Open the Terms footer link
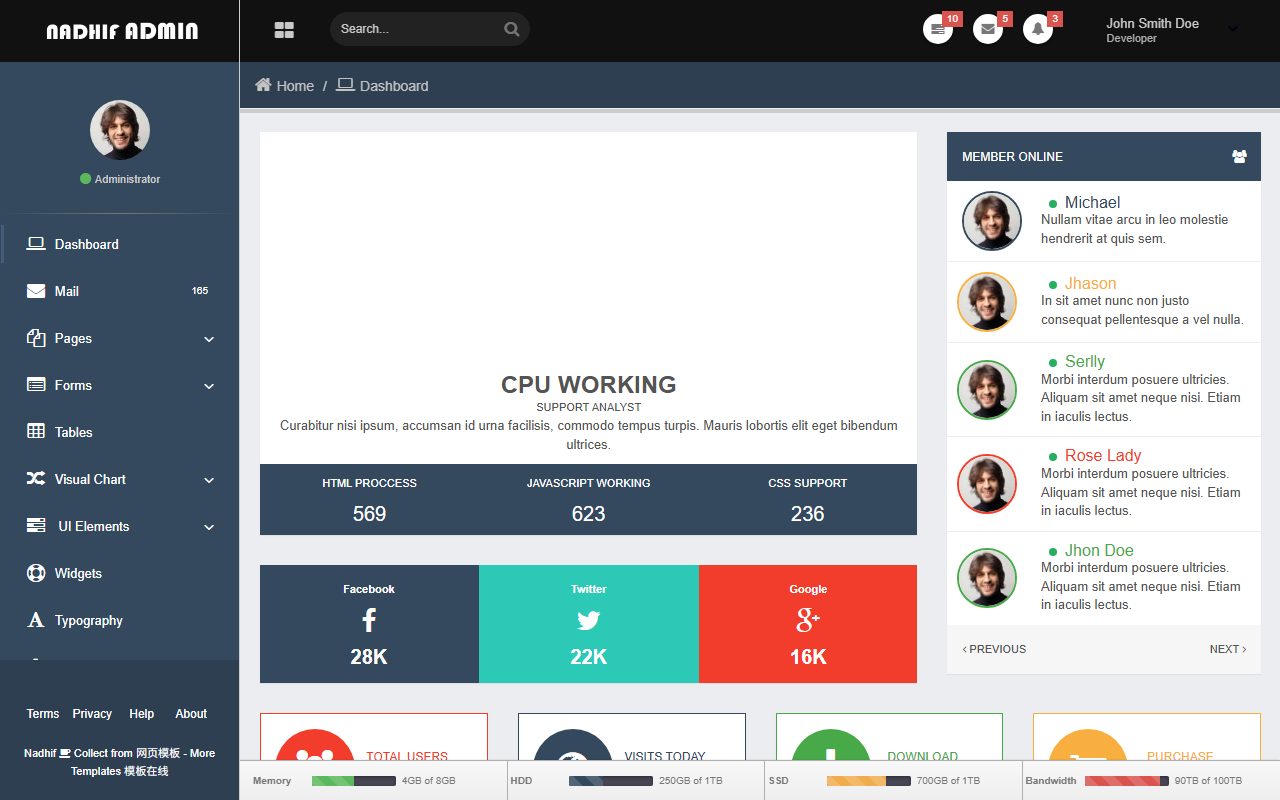 coord(43,714)
